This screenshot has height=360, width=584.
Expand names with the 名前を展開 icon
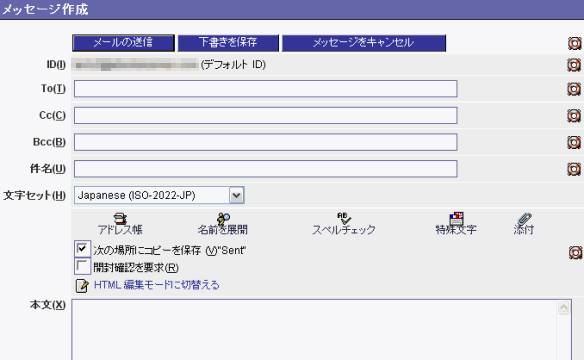click(223, 224)
